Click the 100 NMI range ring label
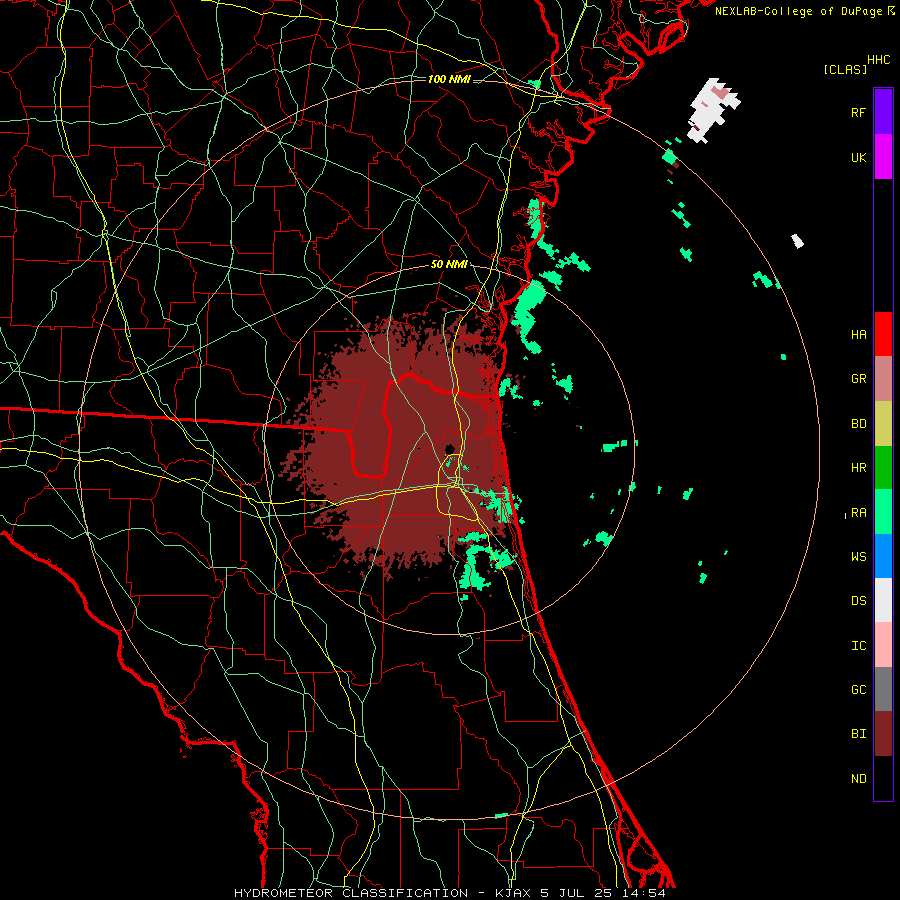Screen dimensions: 900x900 (x=449, y=79)
